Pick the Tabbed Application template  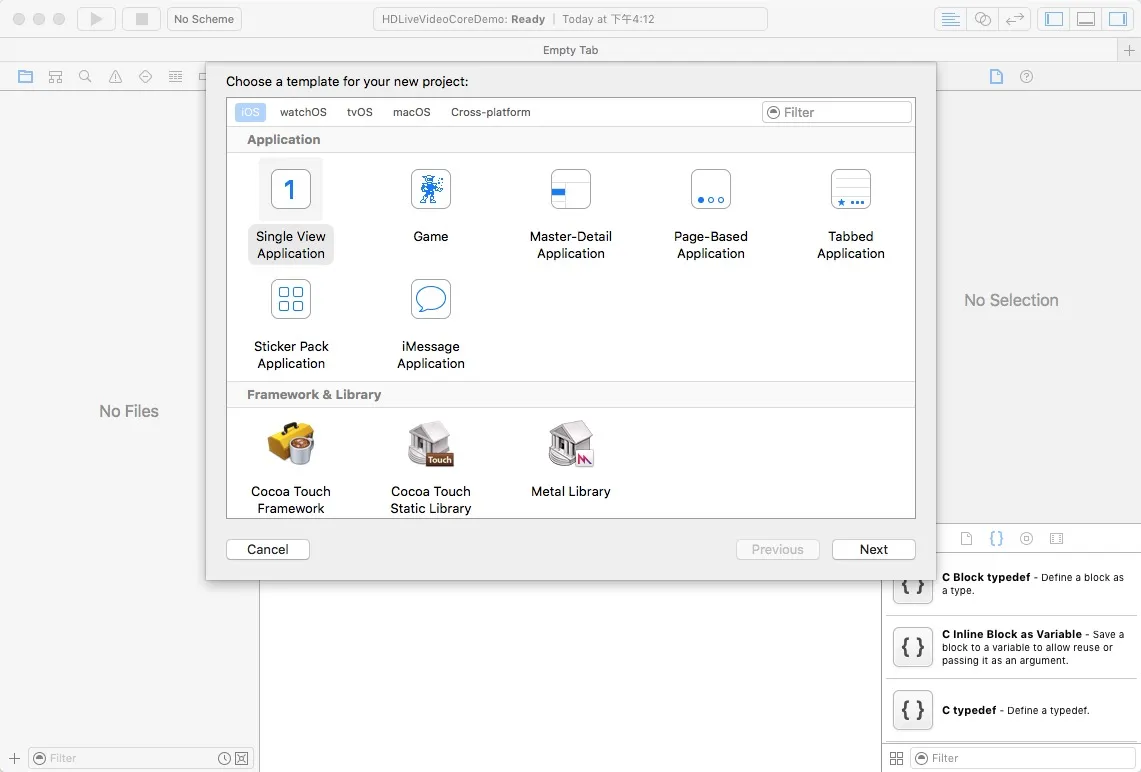[x=851, y=213]
